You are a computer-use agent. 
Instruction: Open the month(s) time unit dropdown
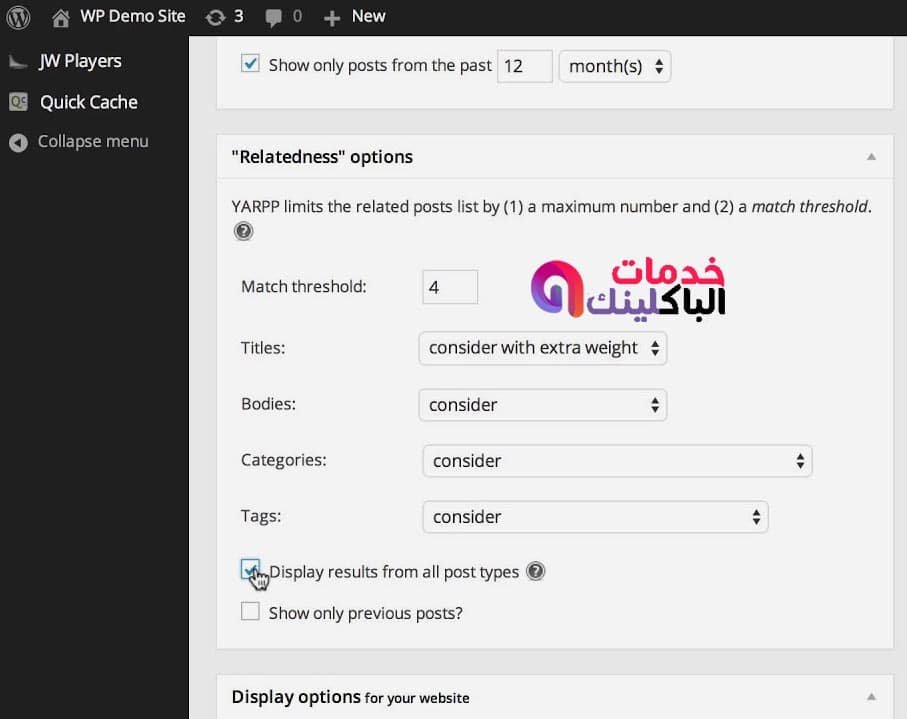(x=614, y=65)
